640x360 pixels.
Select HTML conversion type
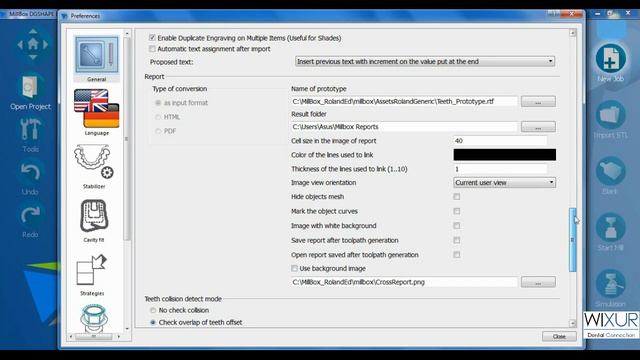click(158, 117)
